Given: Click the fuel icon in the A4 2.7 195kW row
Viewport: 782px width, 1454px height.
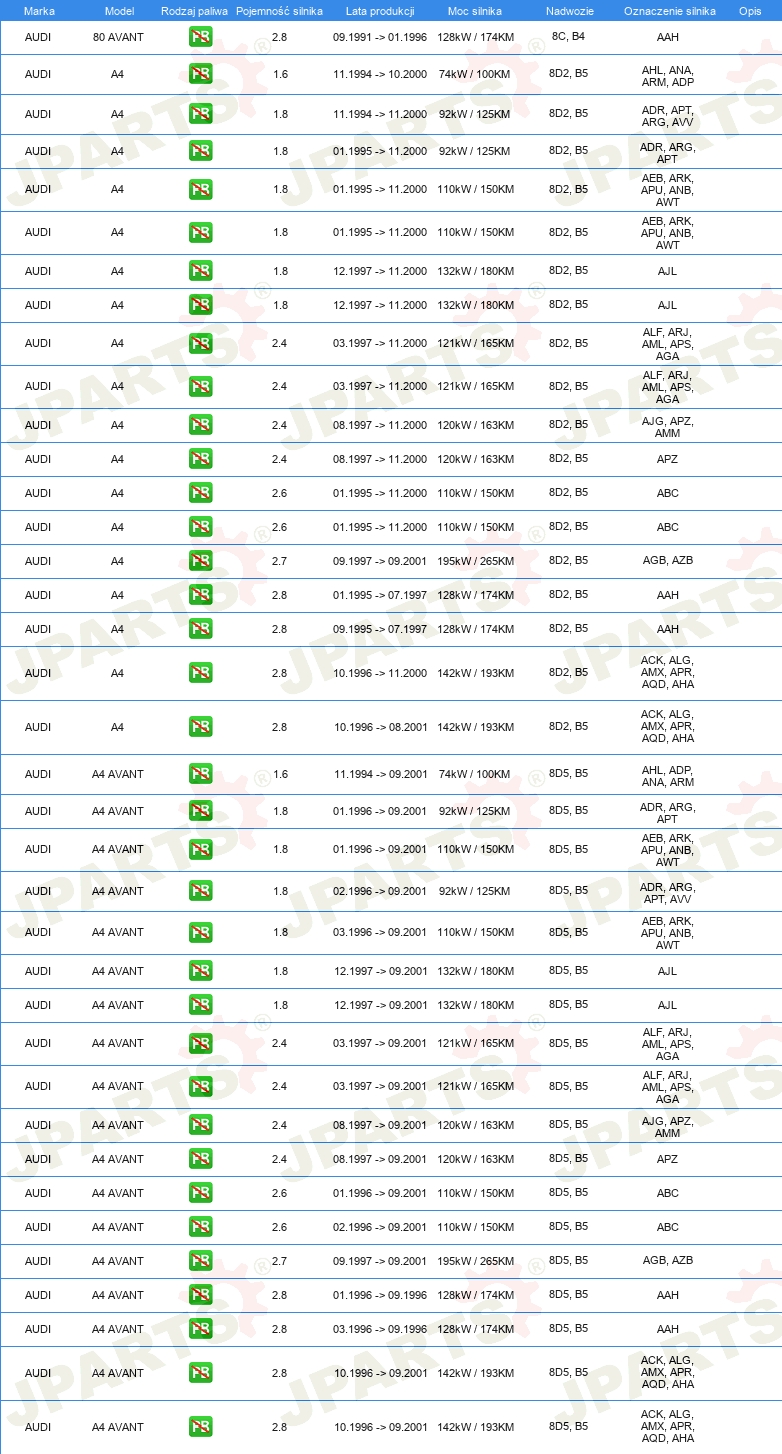Looking at the screenshot, I should click(200, 561).
